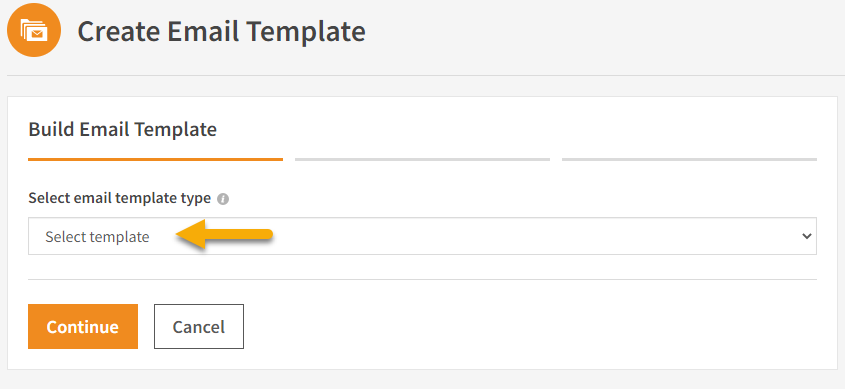This screenshot has width=845, height=389.
Task: Click the gray background below the form panel
Action: tap(422, 379)
